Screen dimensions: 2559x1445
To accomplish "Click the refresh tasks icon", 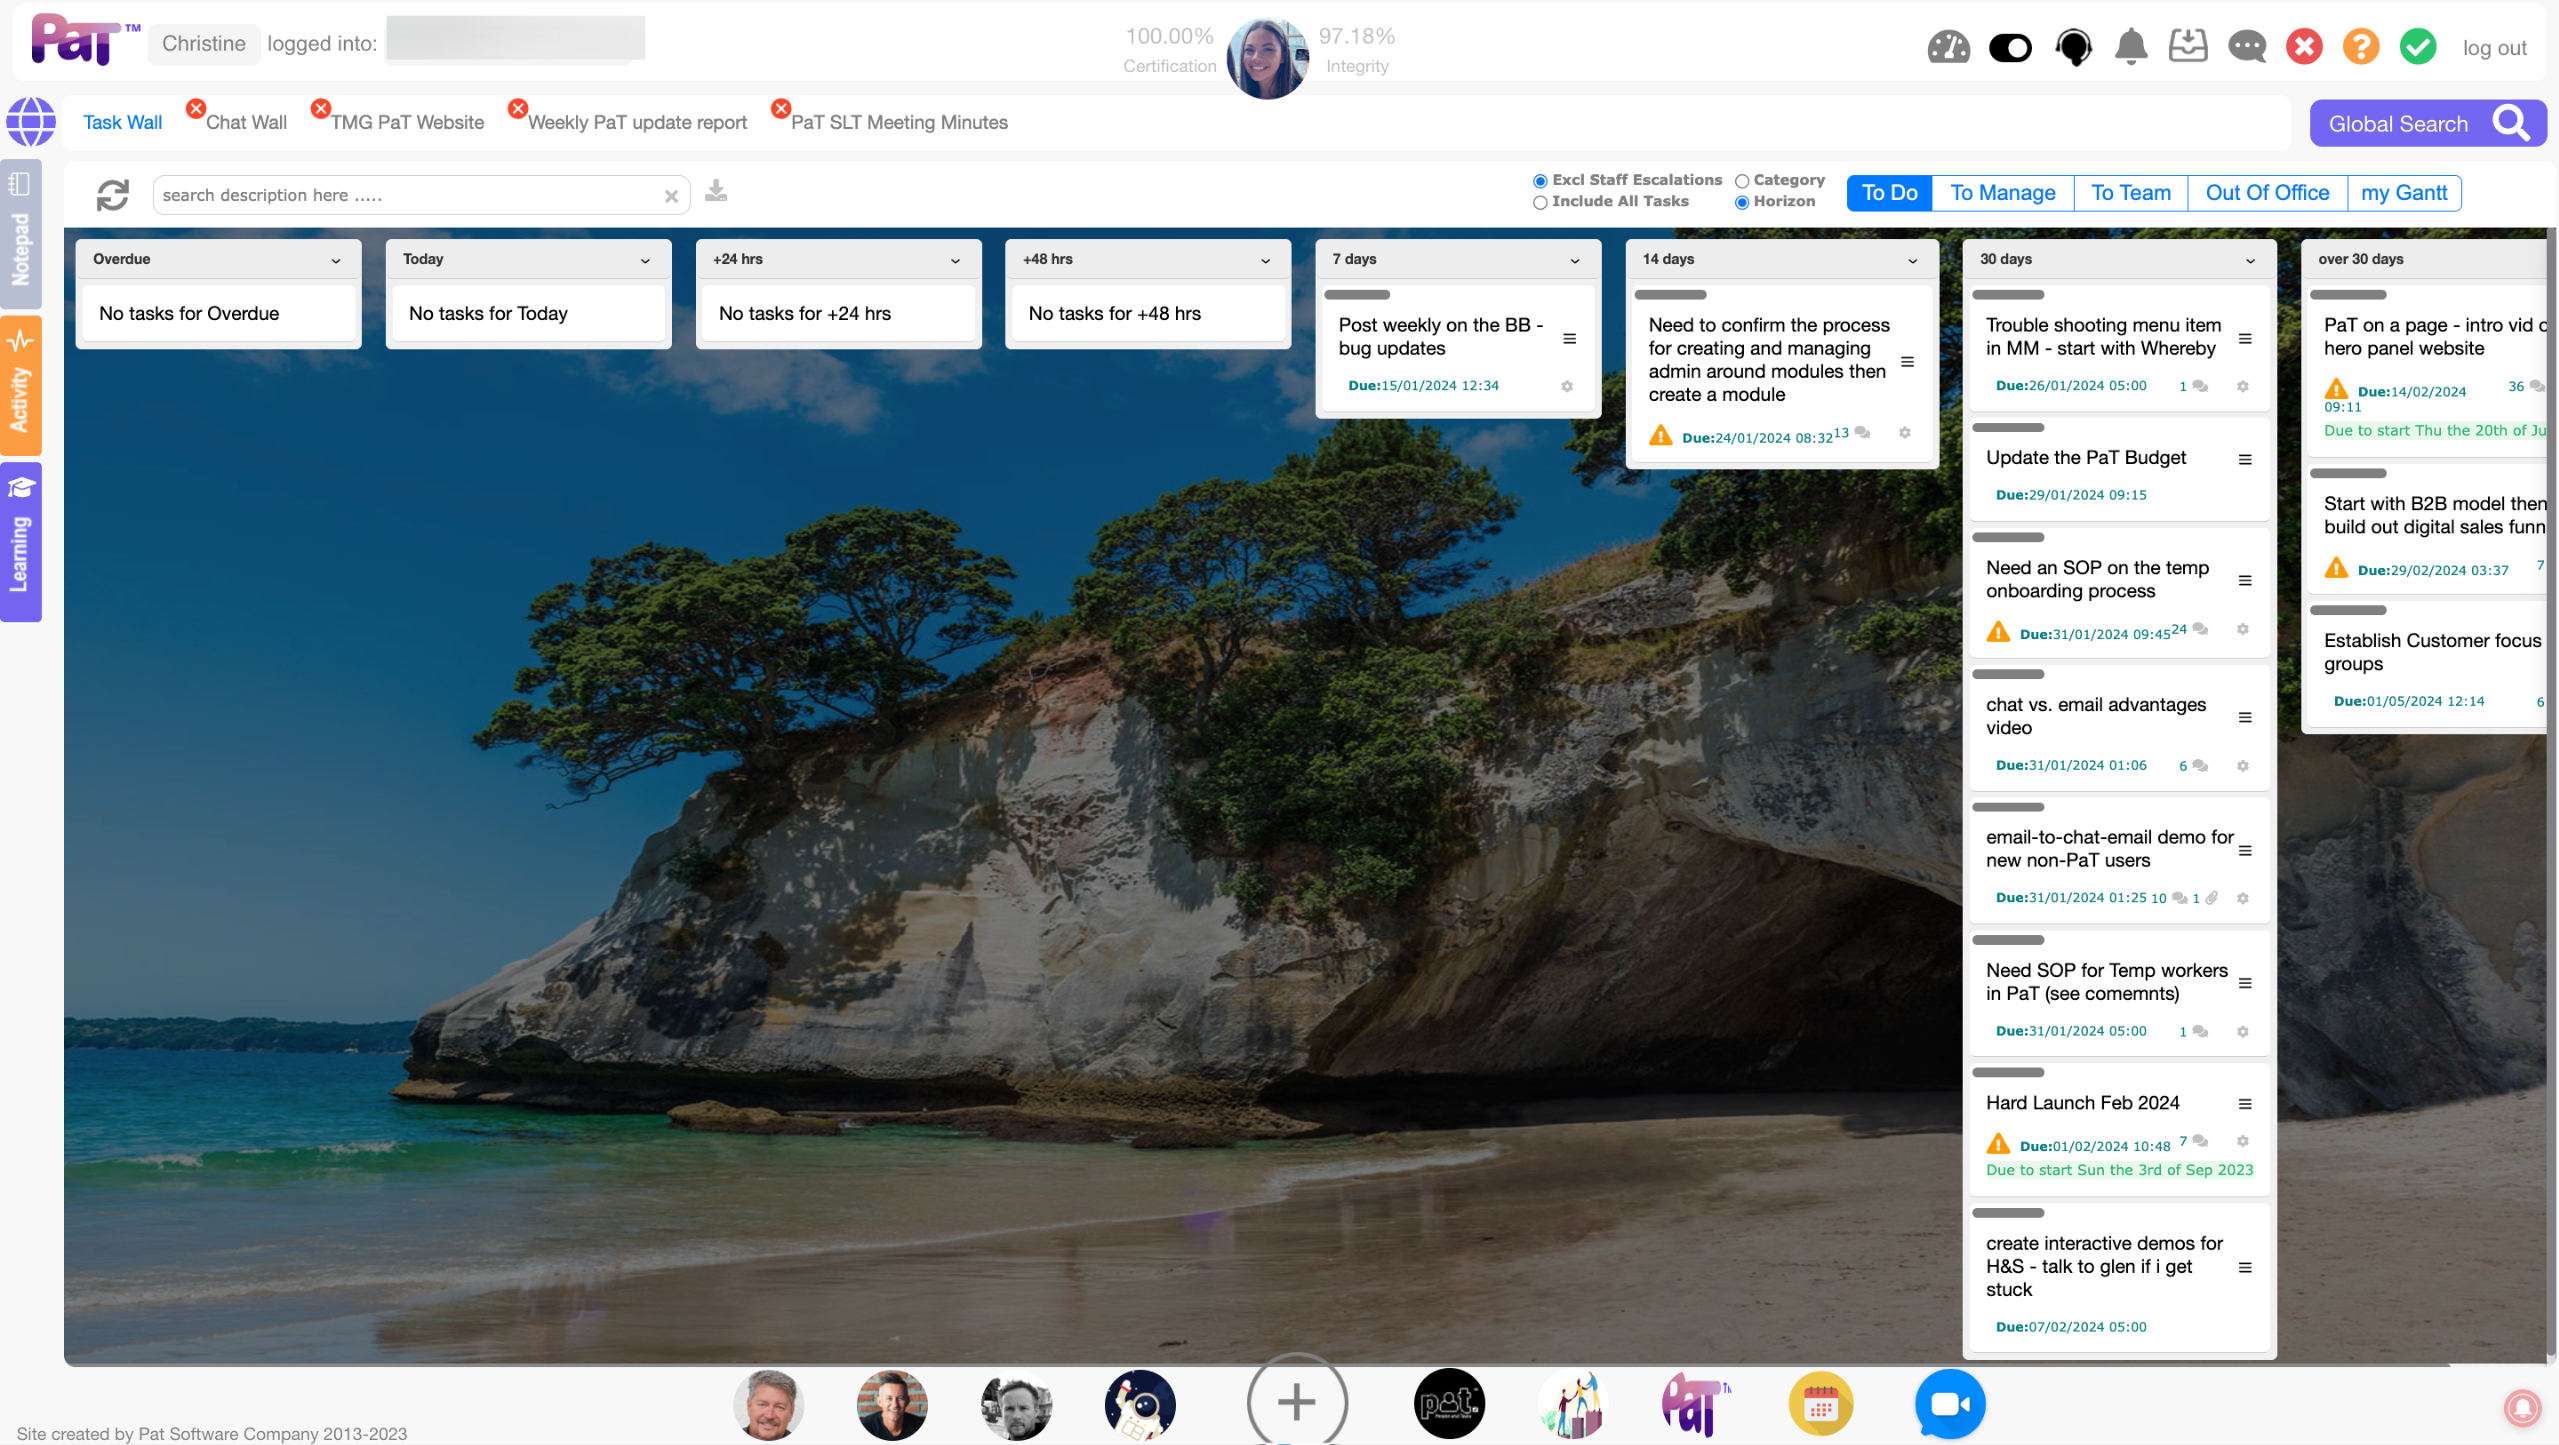I will tap(113, 195).
